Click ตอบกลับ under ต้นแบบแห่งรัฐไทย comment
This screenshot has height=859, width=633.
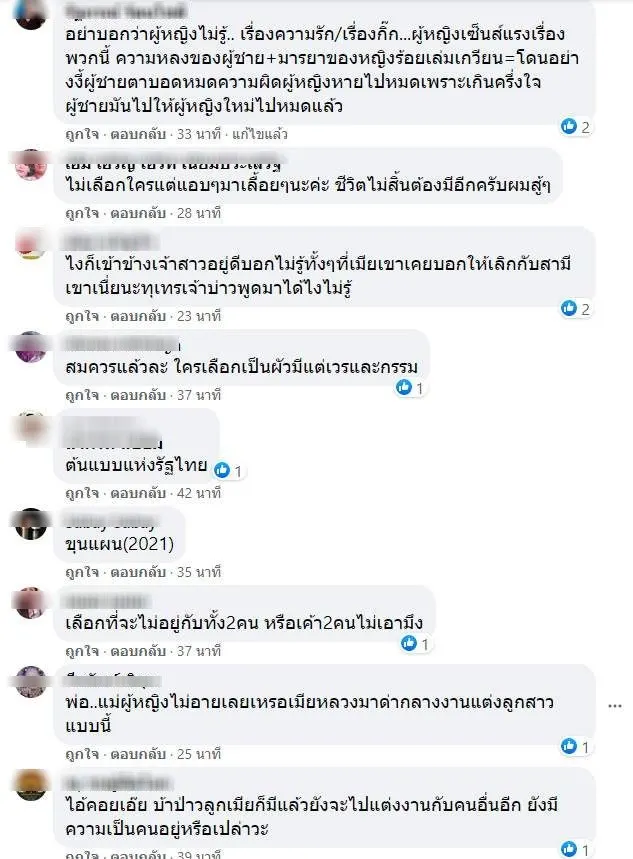[138, 494]
